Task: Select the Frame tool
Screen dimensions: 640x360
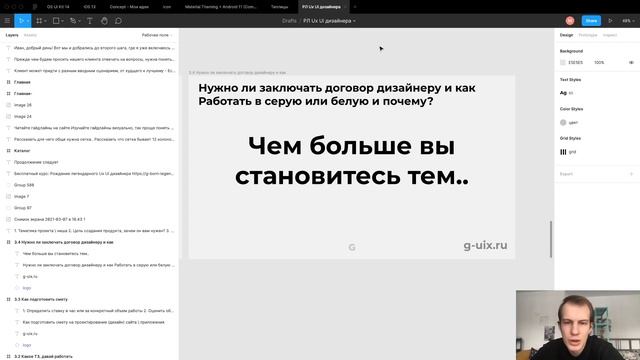Action: click(39, 20)
